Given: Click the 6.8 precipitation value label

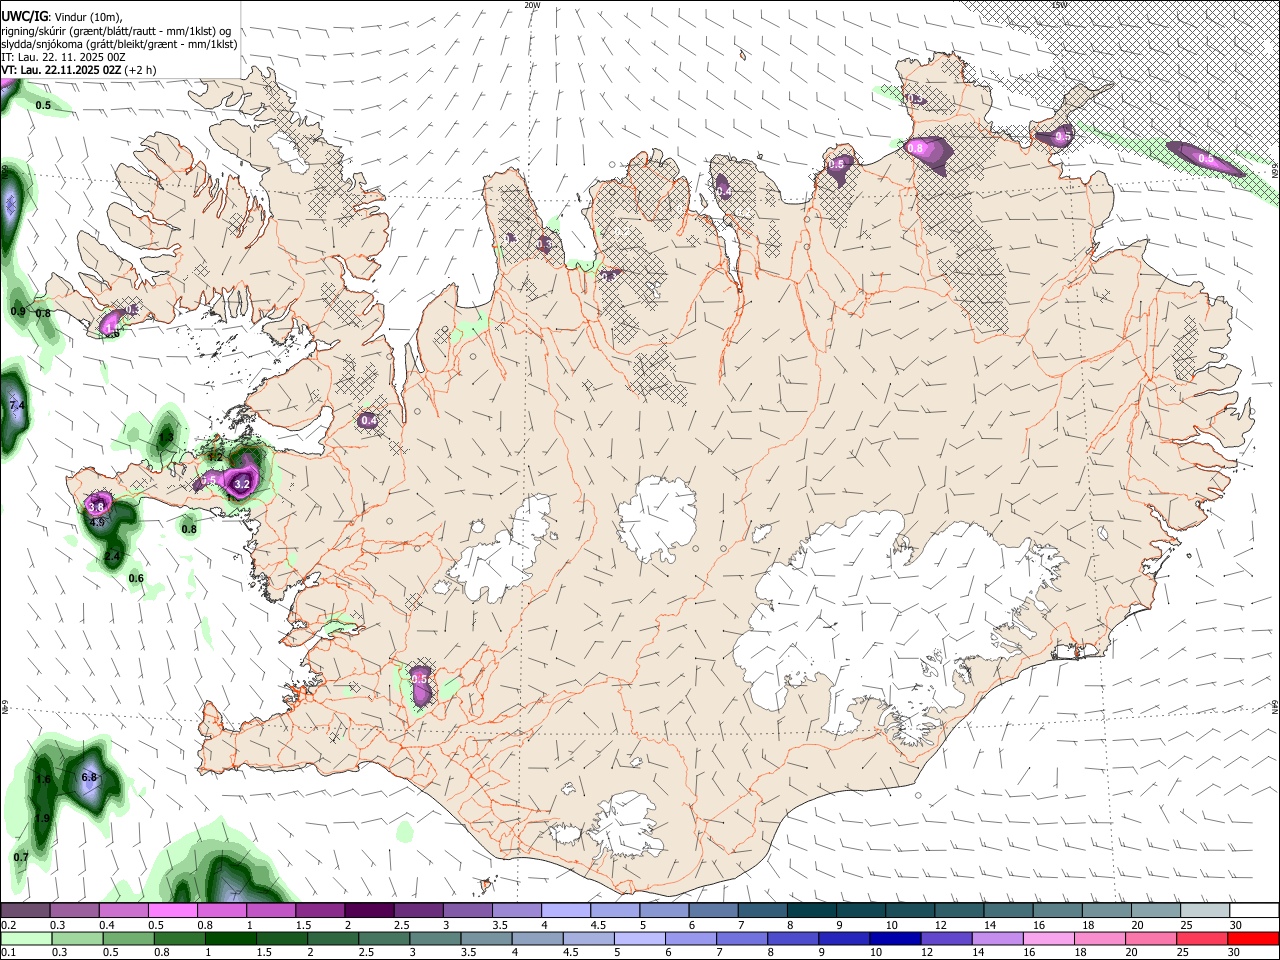Looking at the screenshot, I should coord(88,777).
